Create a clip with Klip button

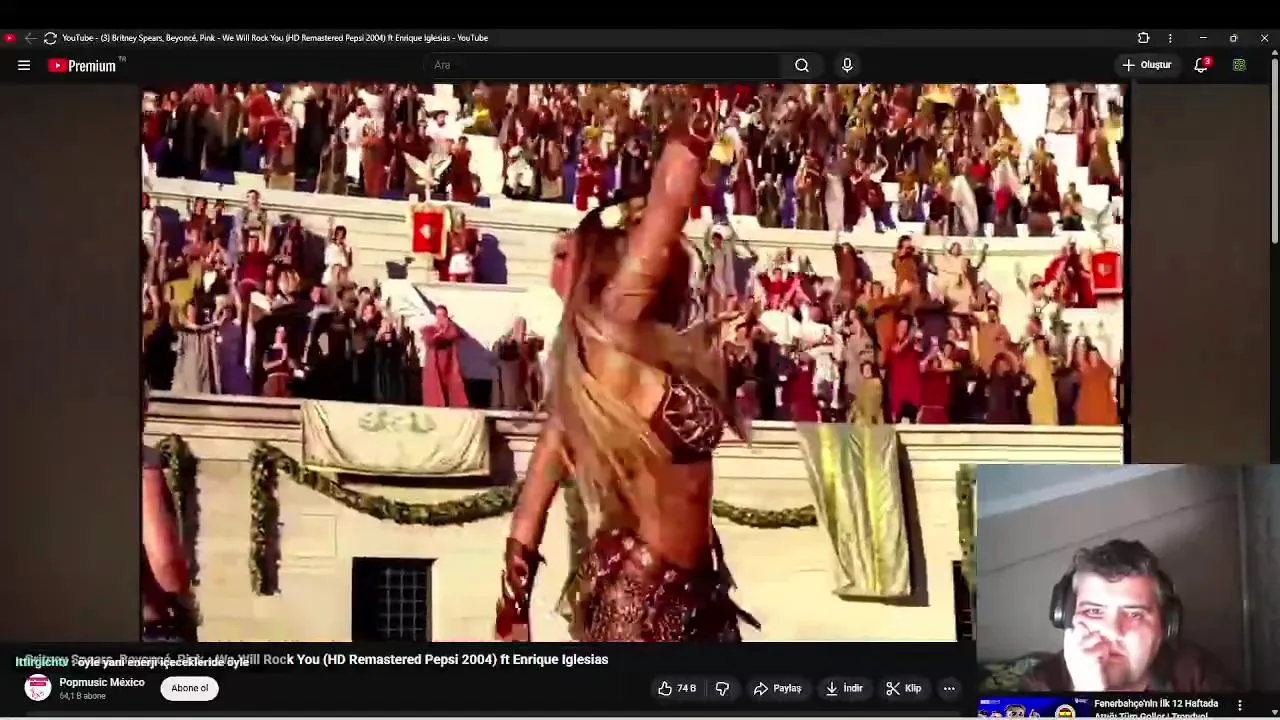(x=903, y=688)
